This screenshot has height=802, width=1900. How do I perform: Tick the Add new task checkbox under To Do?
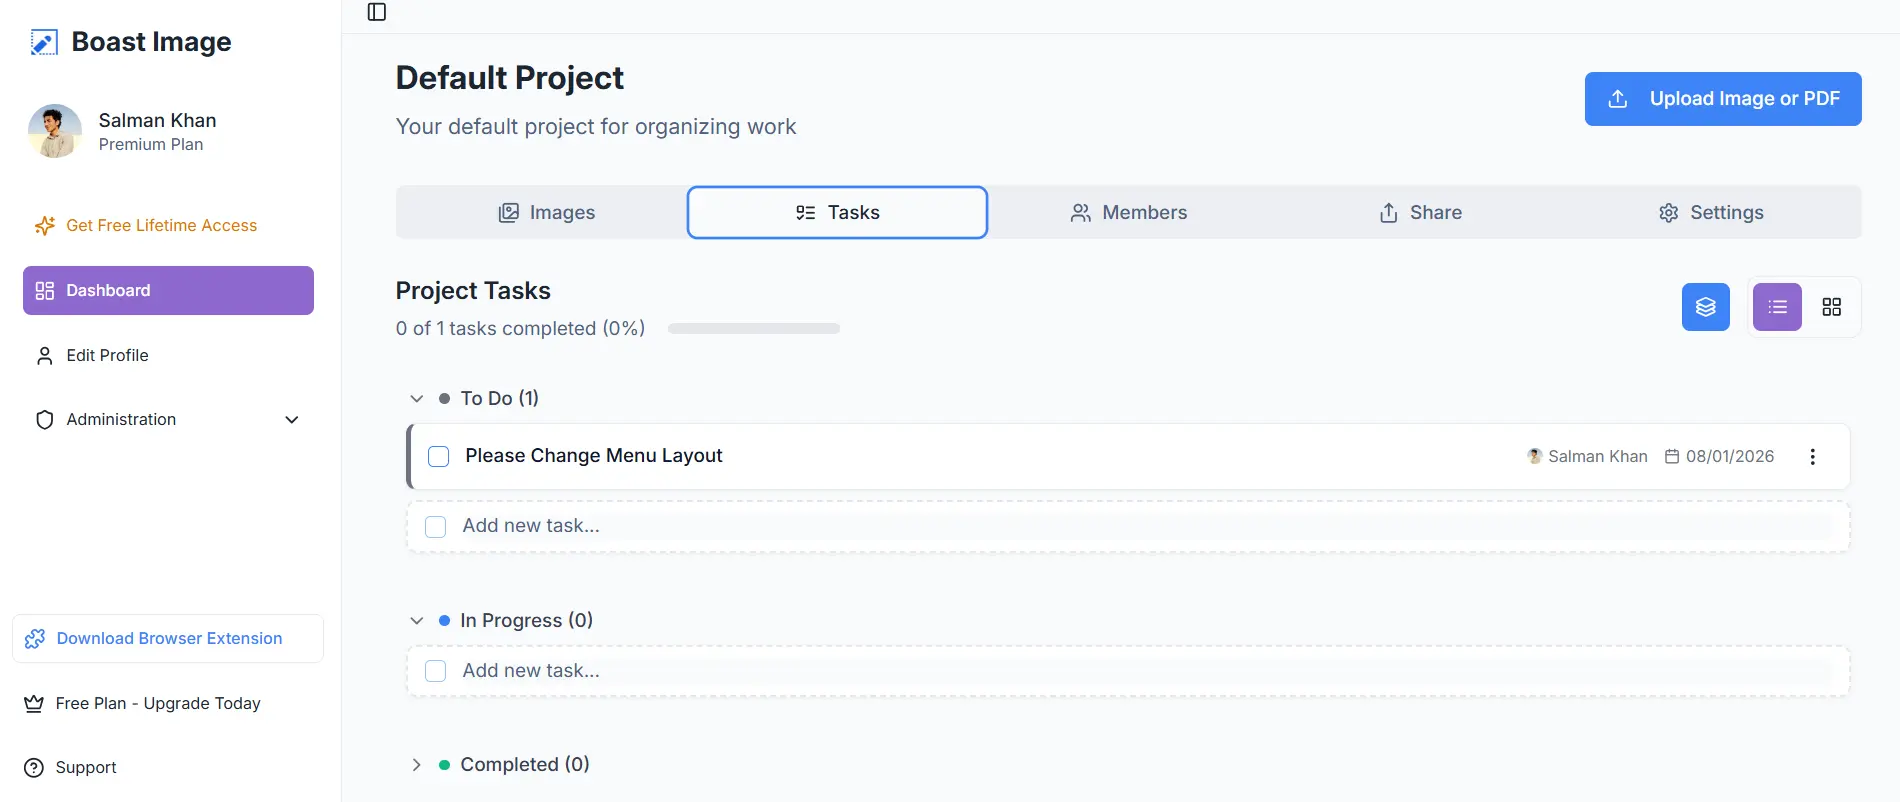click(x=435, y=526)
